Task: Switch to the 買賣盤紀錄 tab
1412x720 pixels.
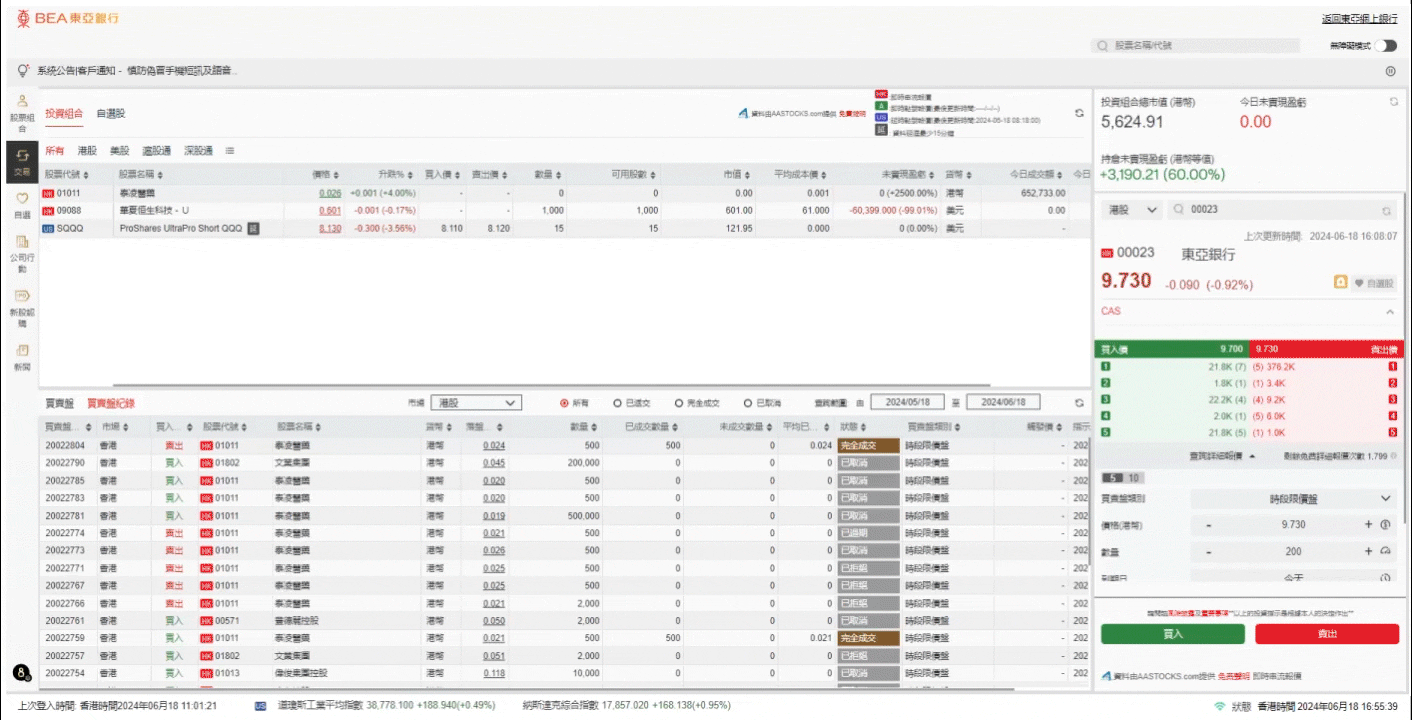Action: (x=111, y=403)
